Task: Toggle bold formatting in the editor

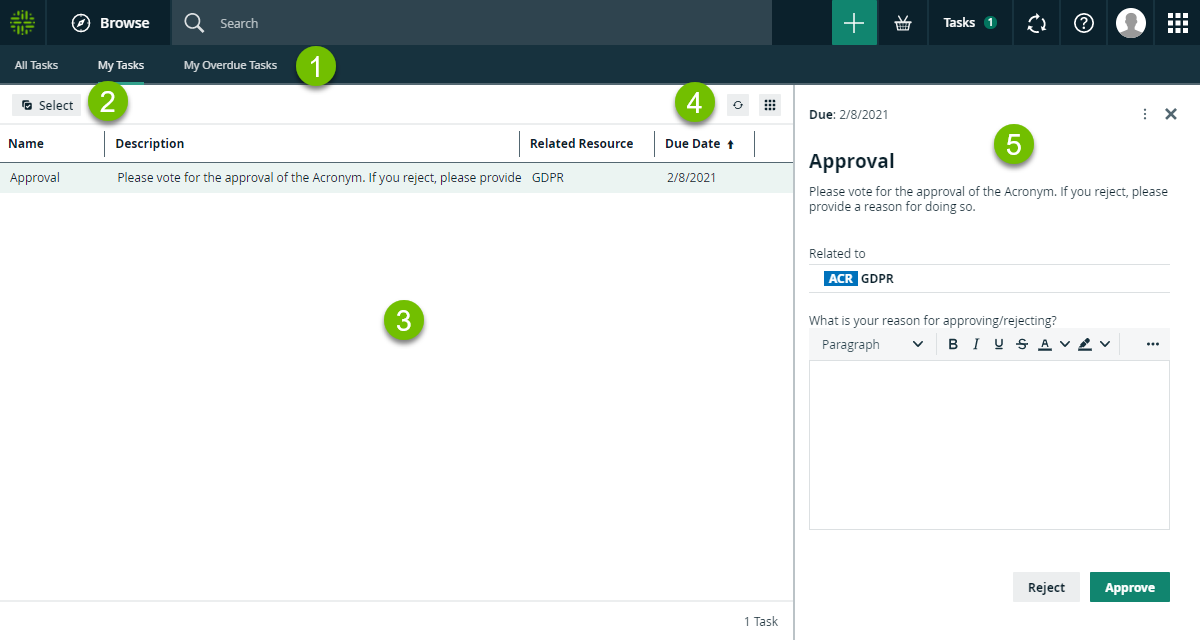Action: point(953,344)
